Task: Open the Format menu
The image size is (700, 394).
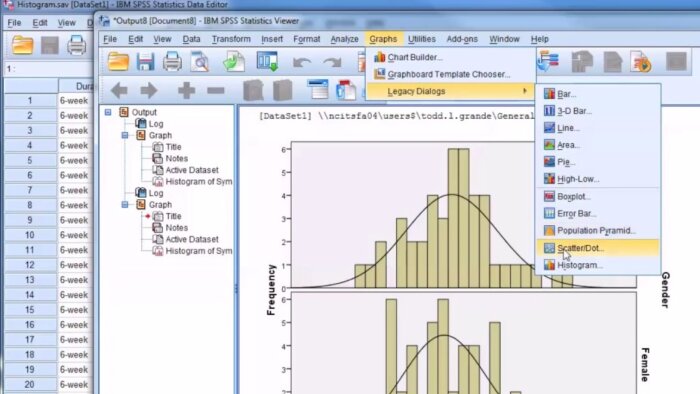Action: tap(307, 39)
